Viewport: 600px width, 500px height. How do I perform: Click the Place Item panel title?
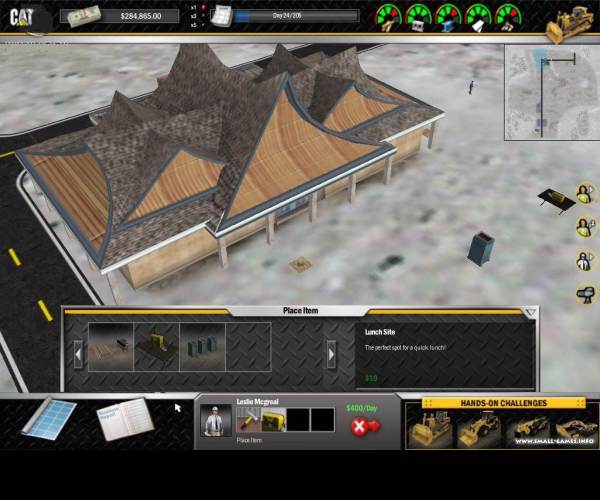tap(300, 311)
